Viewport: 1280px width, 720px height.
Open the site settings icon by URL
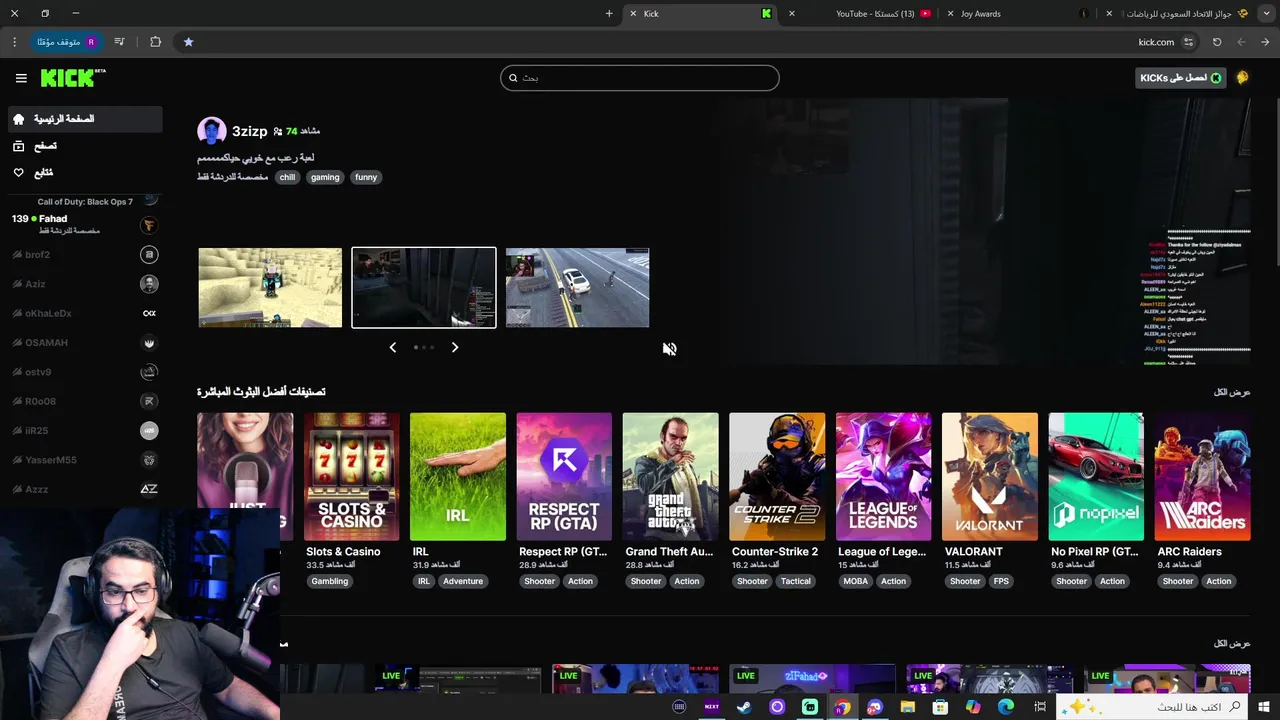1189,42
